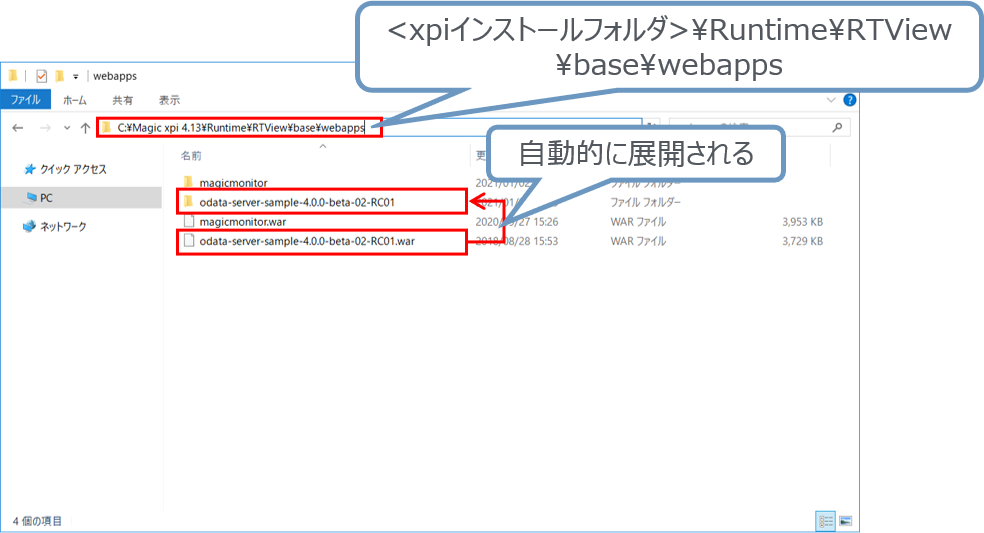Open the quick access toolbar dropdown
The height and width of the screenshot is (533, 984).
coord(75,76)
